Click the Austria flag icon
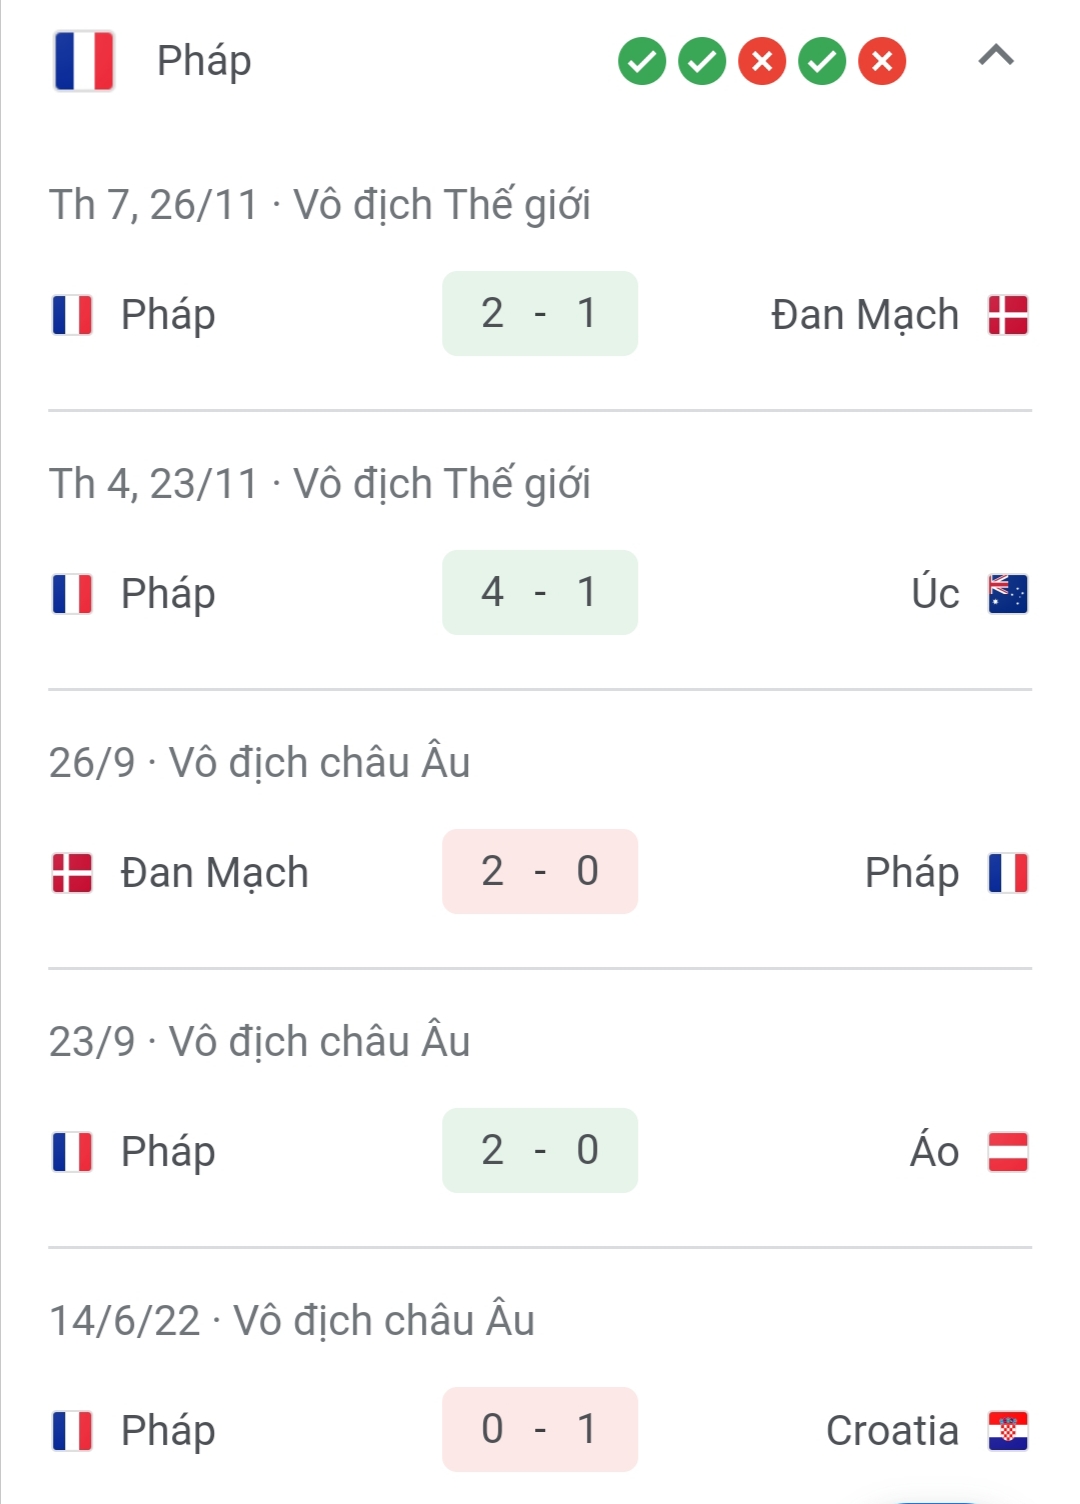The height and width of the screenshot is (1504, 1080). (x=1008, y=1152)
